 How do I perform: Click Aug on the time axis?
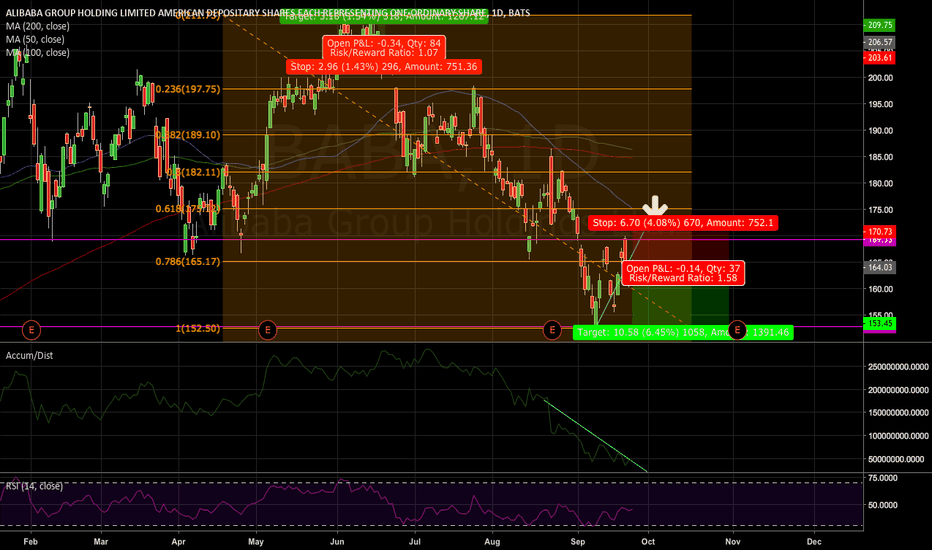(x=492, y=542)
